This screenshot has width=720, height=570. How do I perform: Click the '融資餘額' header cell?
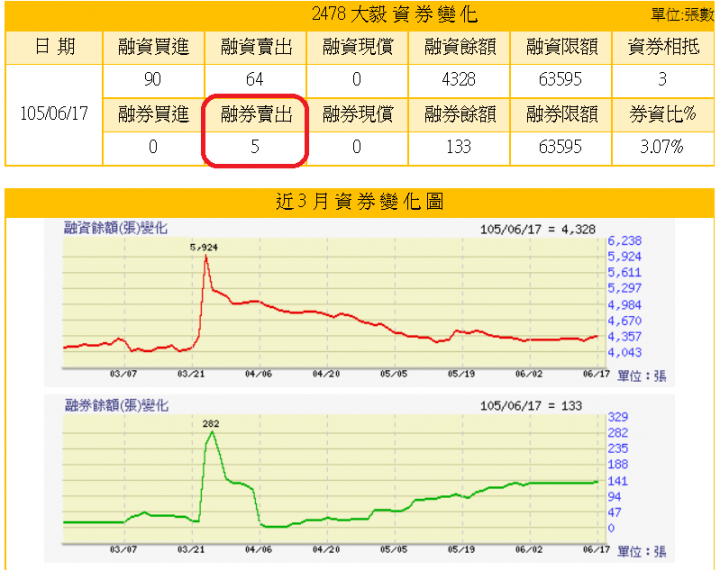point(459,47)
